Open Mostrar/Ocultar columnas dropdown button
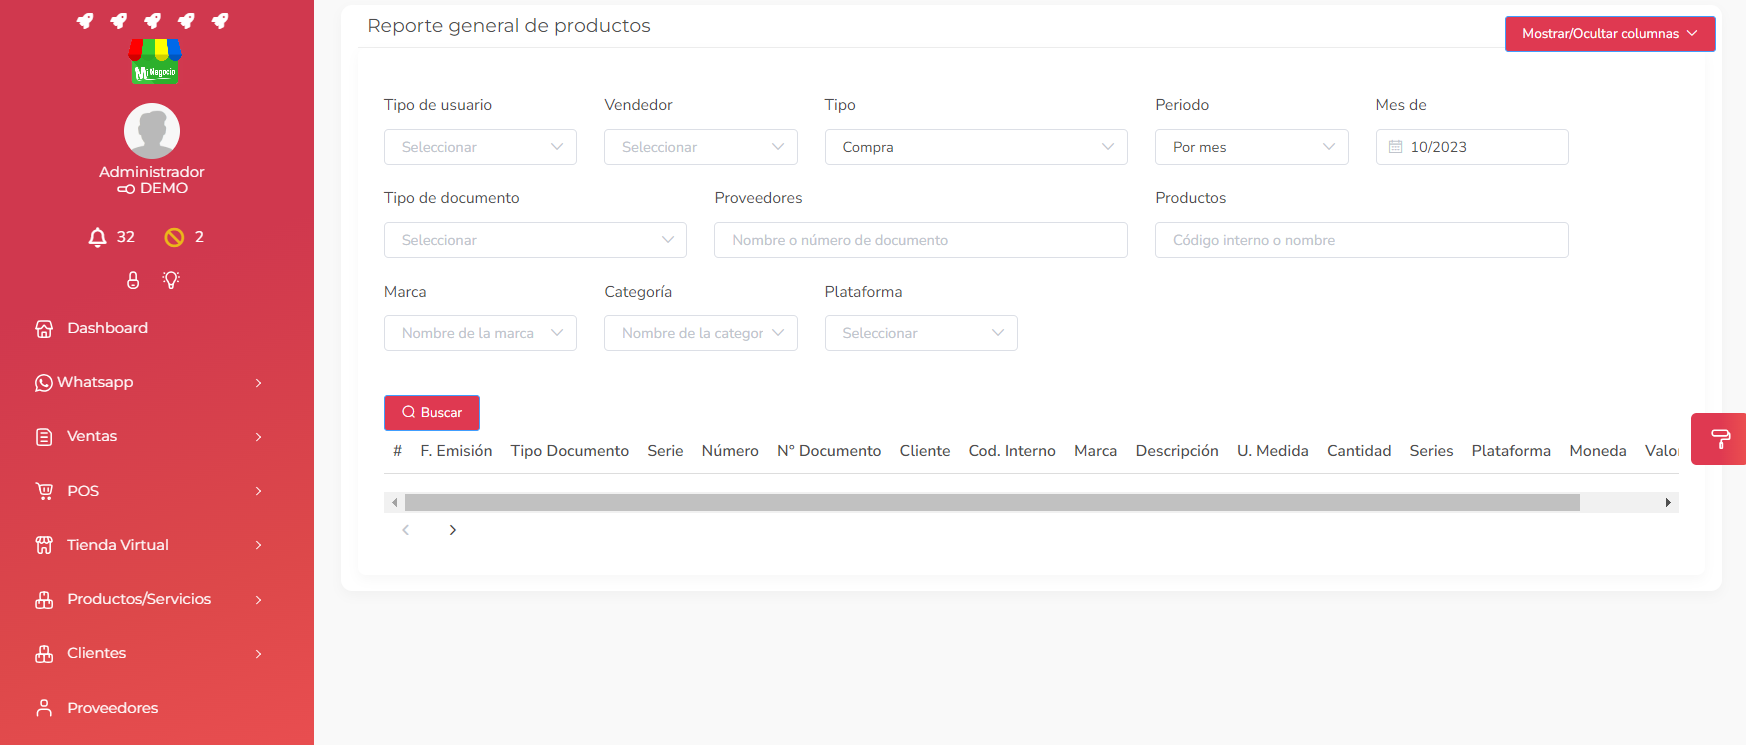The image size is (1746, 745). (1610, 34)
